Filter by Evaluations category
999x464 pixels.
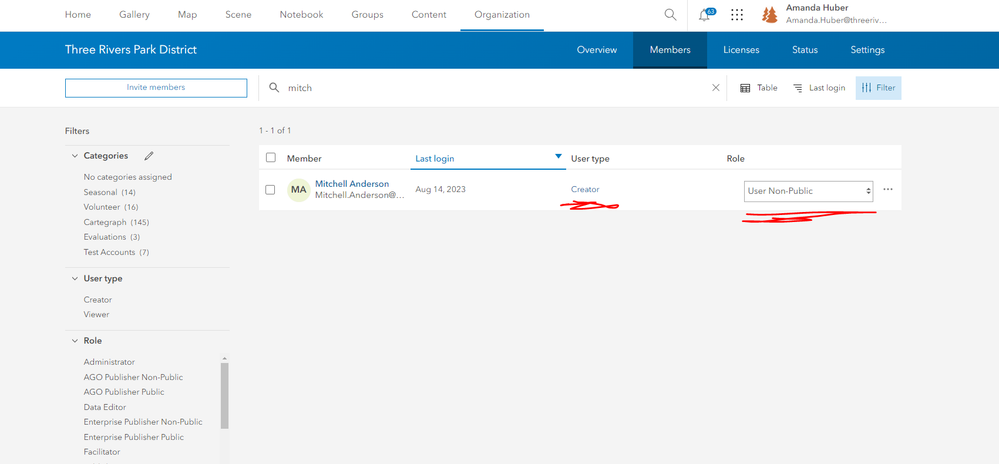(112, 237)
